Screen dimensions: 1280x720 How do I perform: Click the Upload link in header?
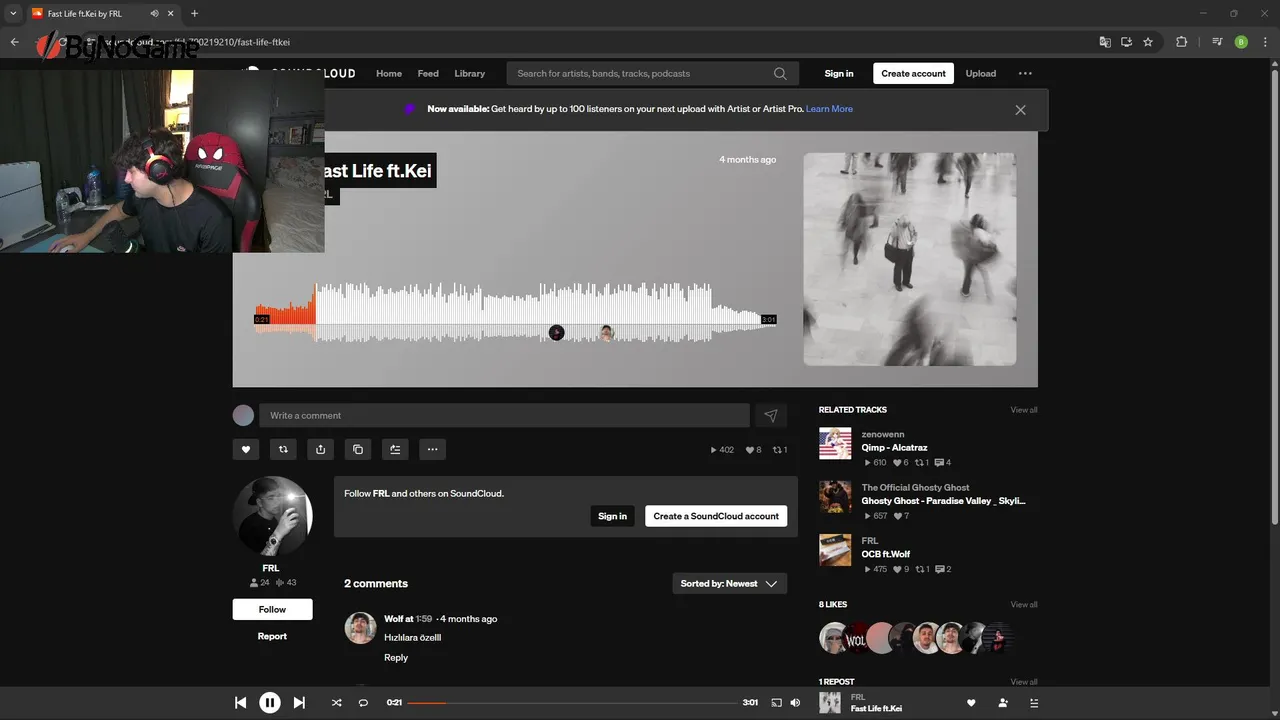(980, 73)
